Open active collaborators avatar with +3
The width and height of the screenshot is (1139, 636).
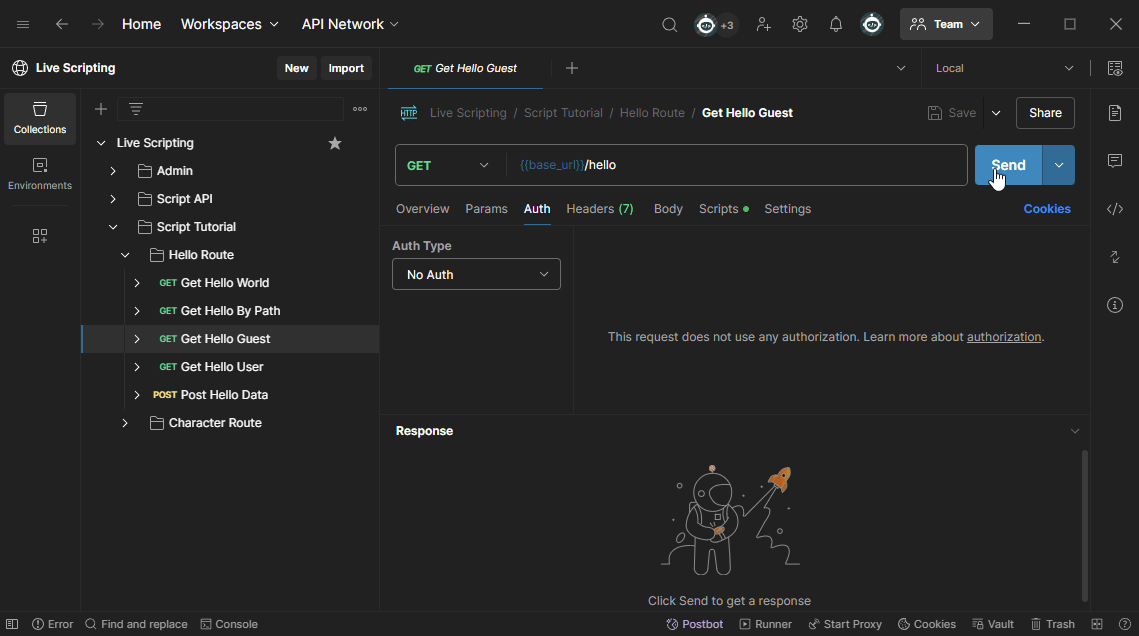[715, 25]
